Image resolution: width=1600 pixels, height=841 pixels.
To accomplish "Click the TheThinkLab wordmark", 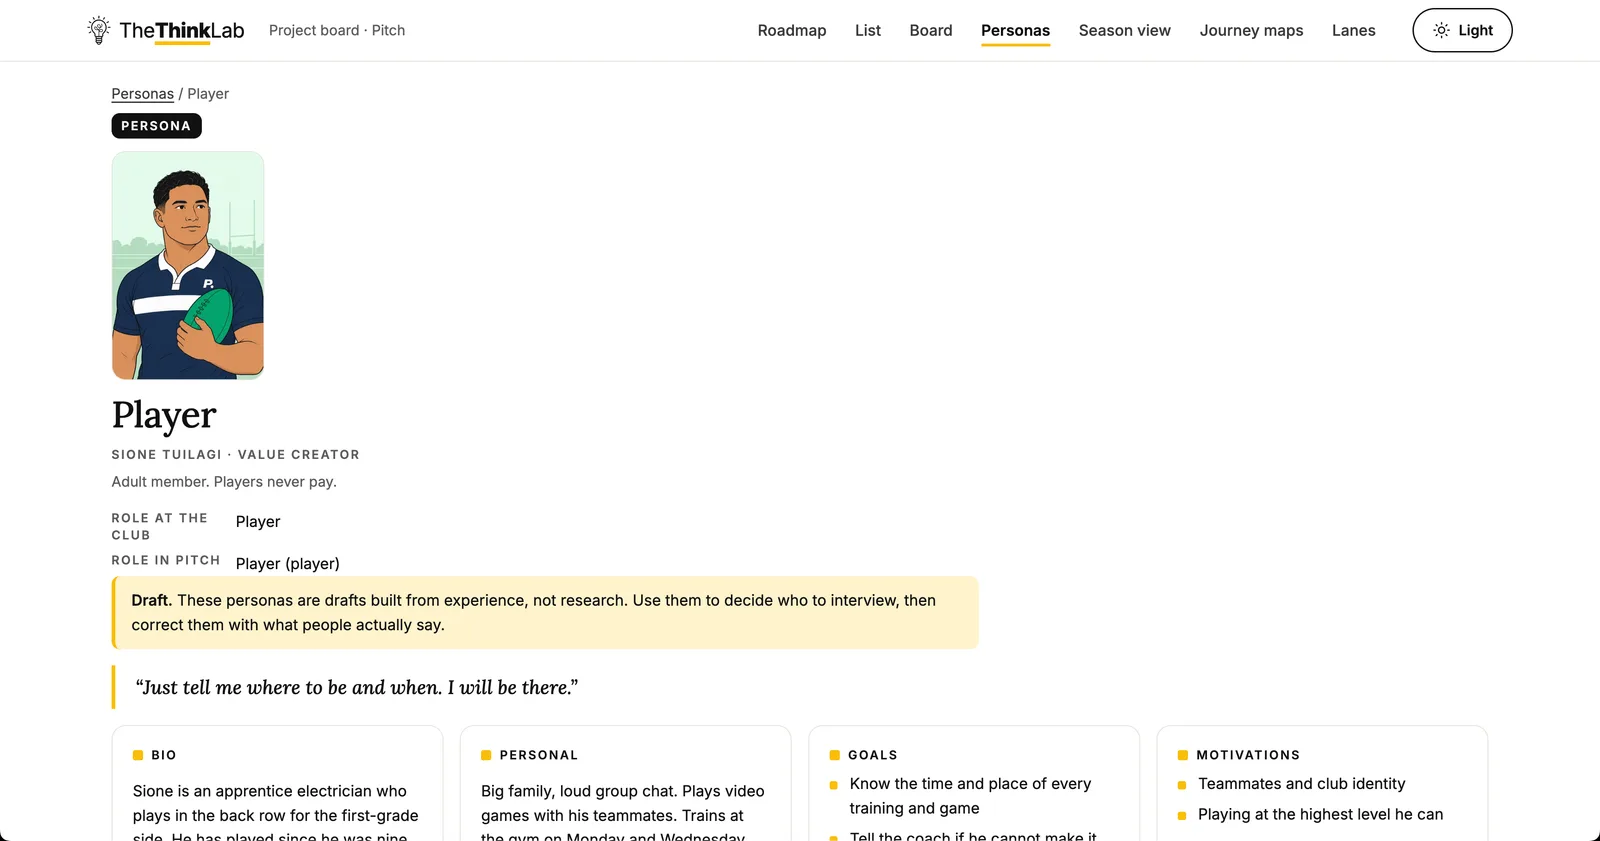I will coord(182,30).
